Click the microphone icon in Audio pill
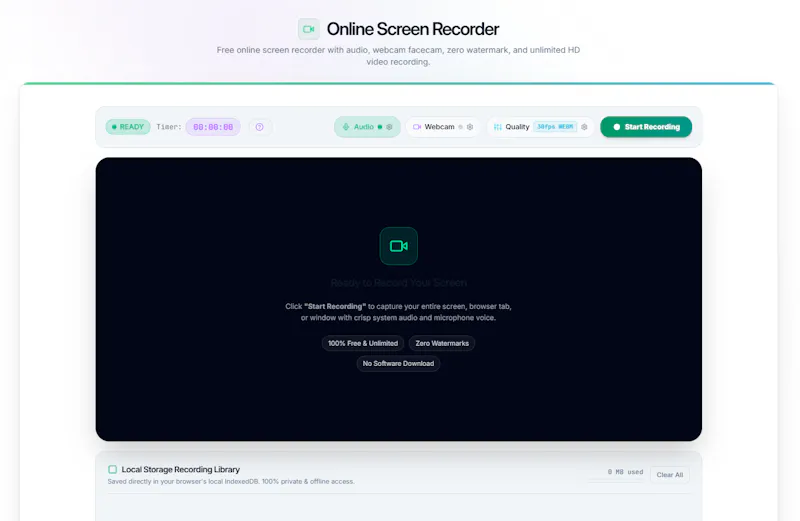 346,127
